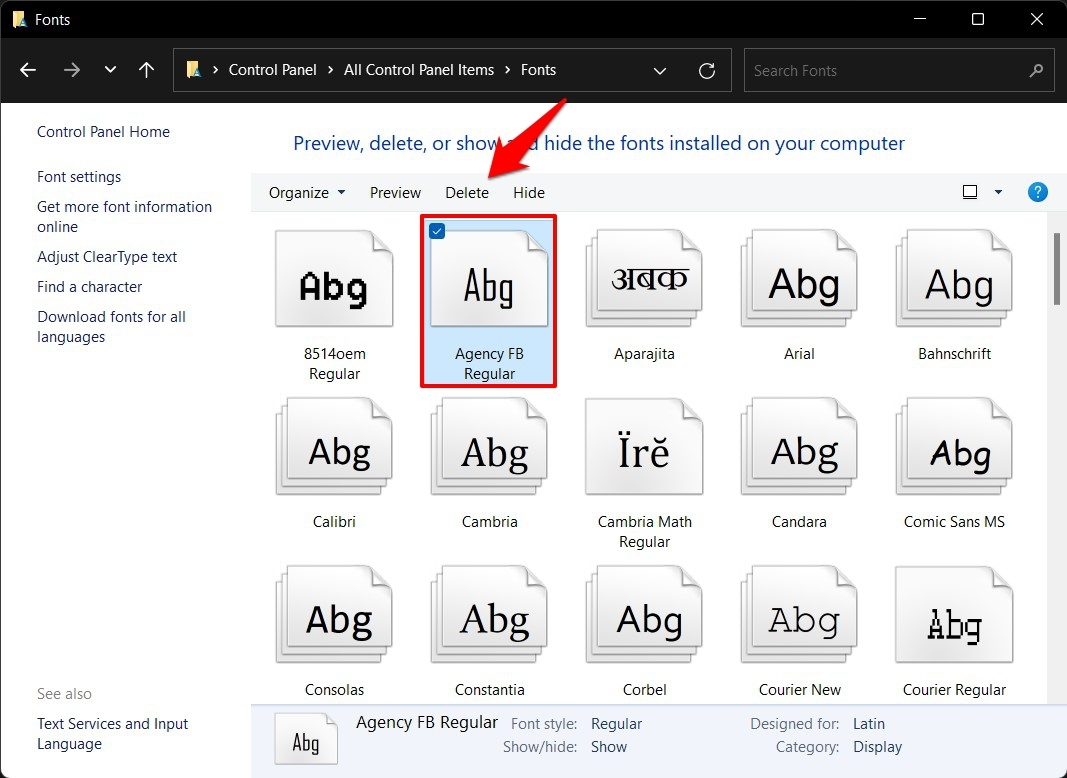Image resolution: width=1067 pixels, height=778 pixels.
Task: Expand address bar history dropdown
Action: coord(659,71)
